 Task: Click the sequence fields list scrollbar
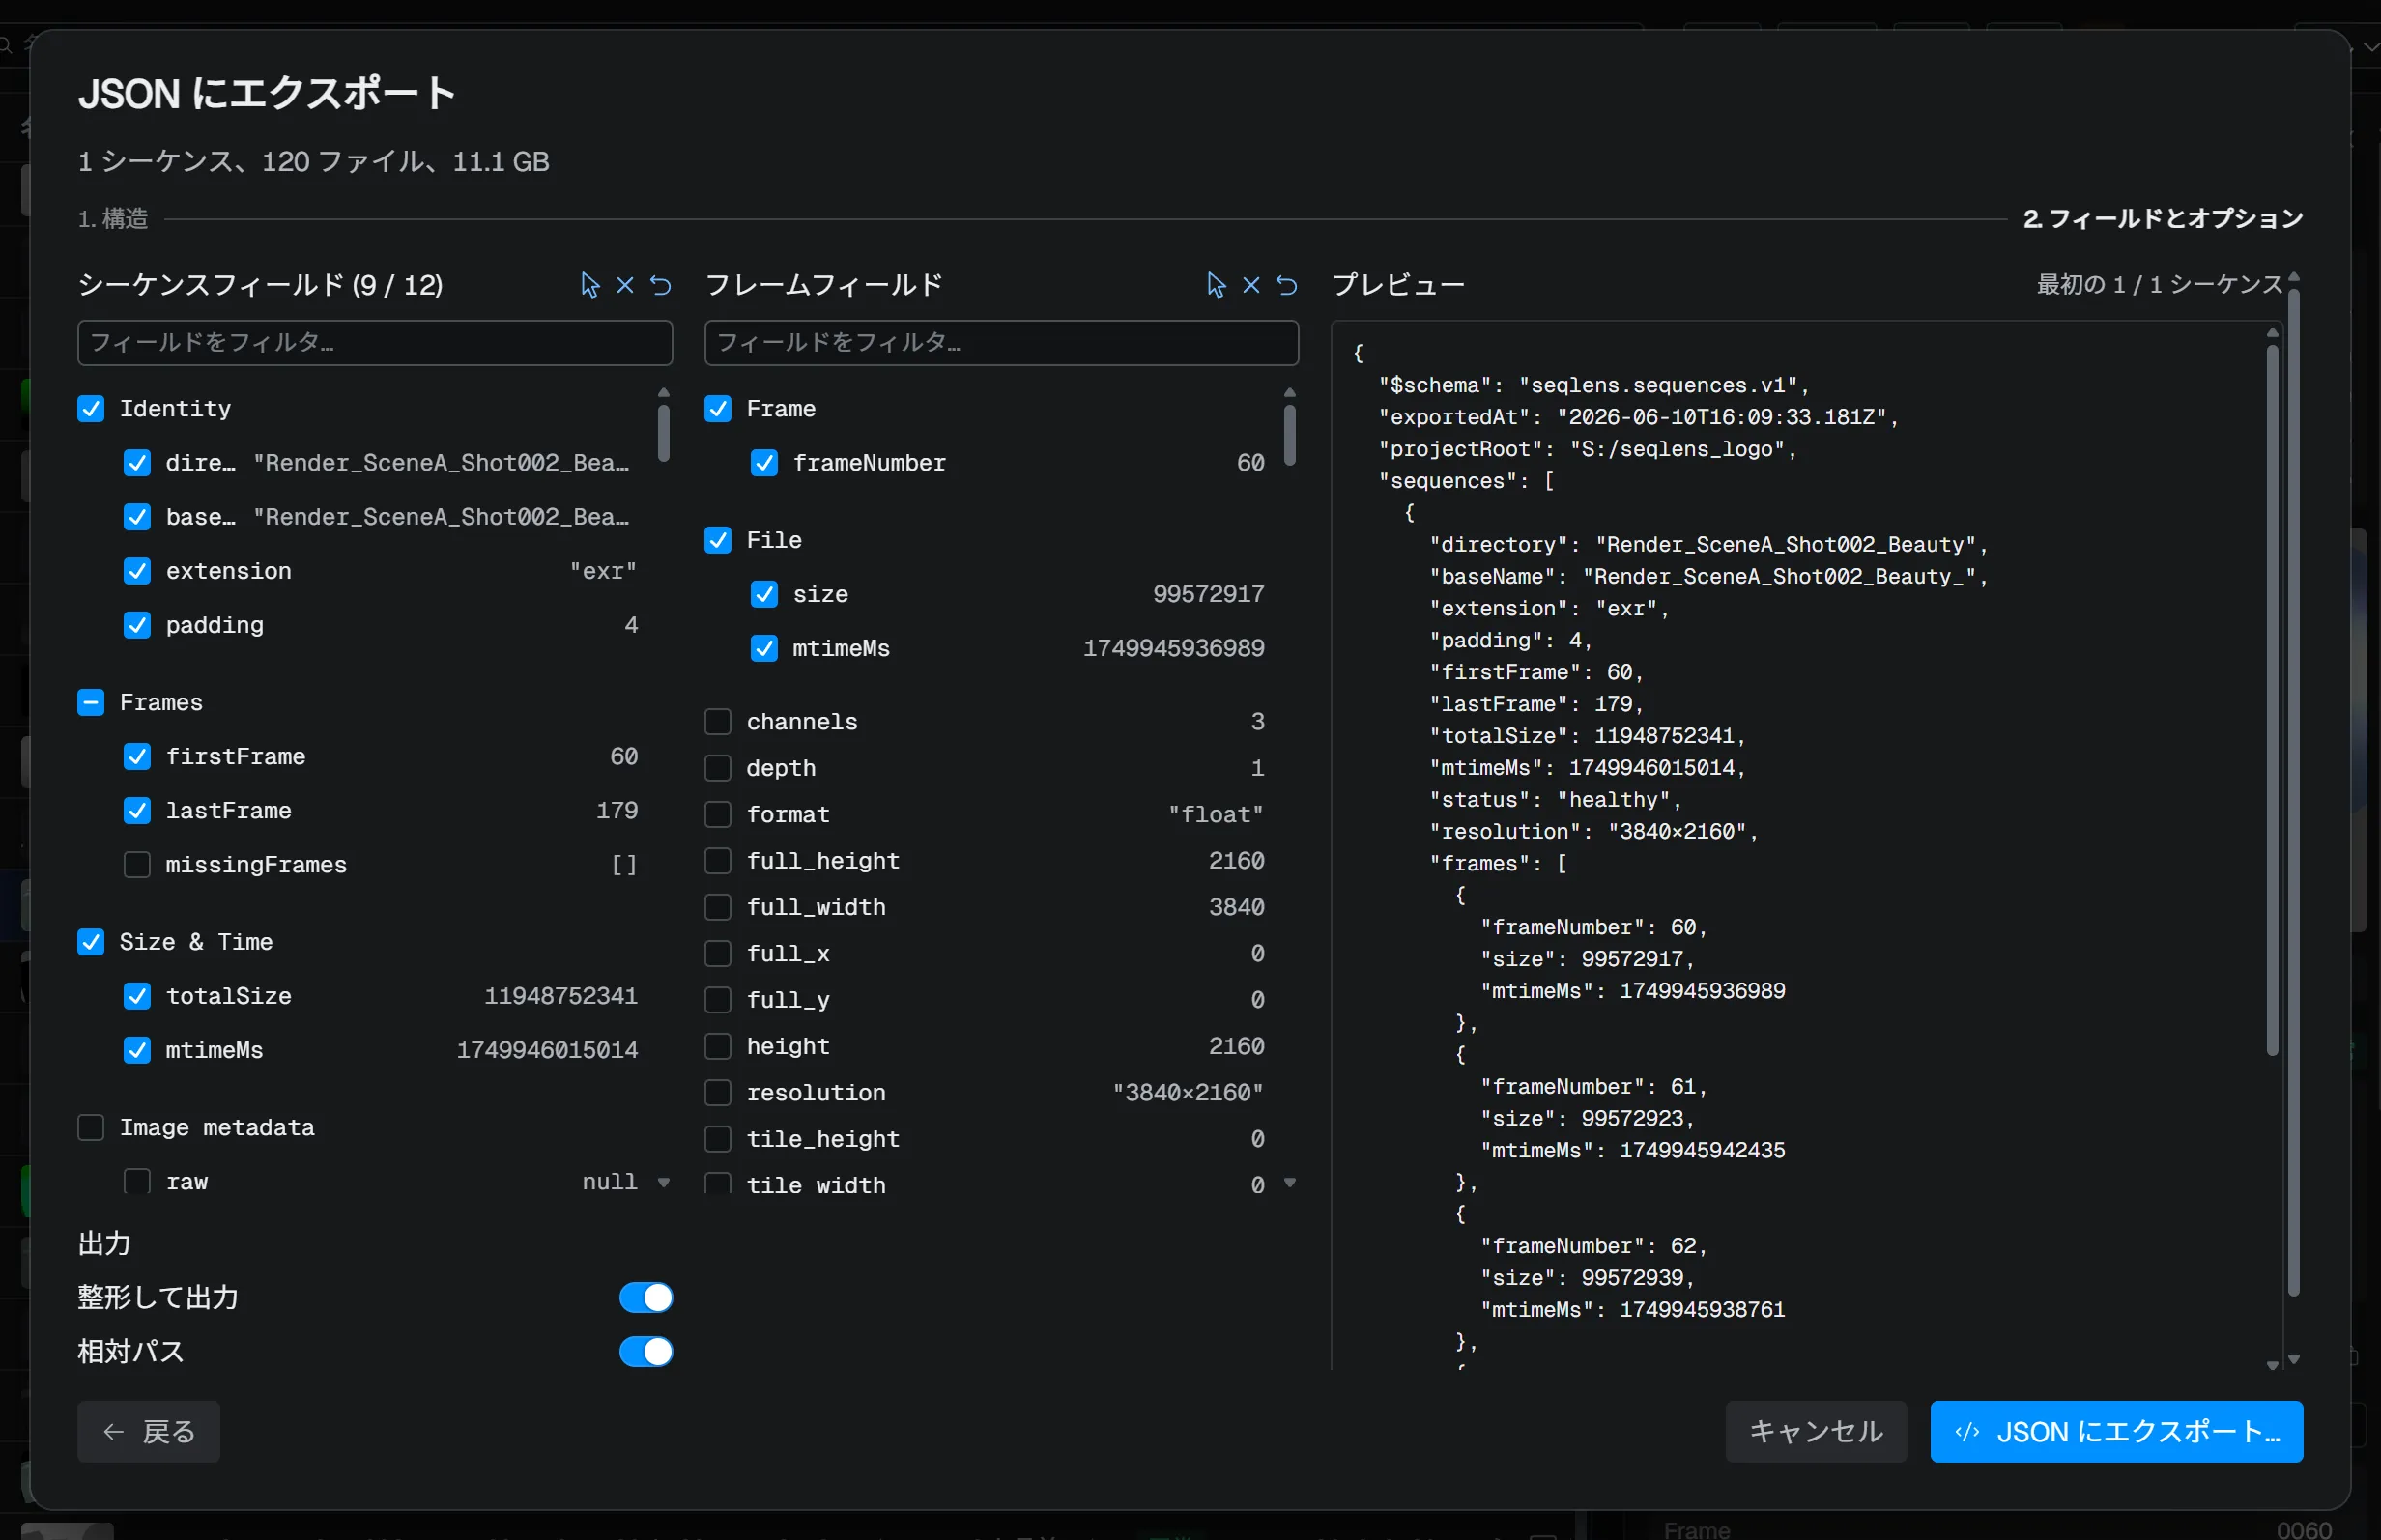pos(664,433)
